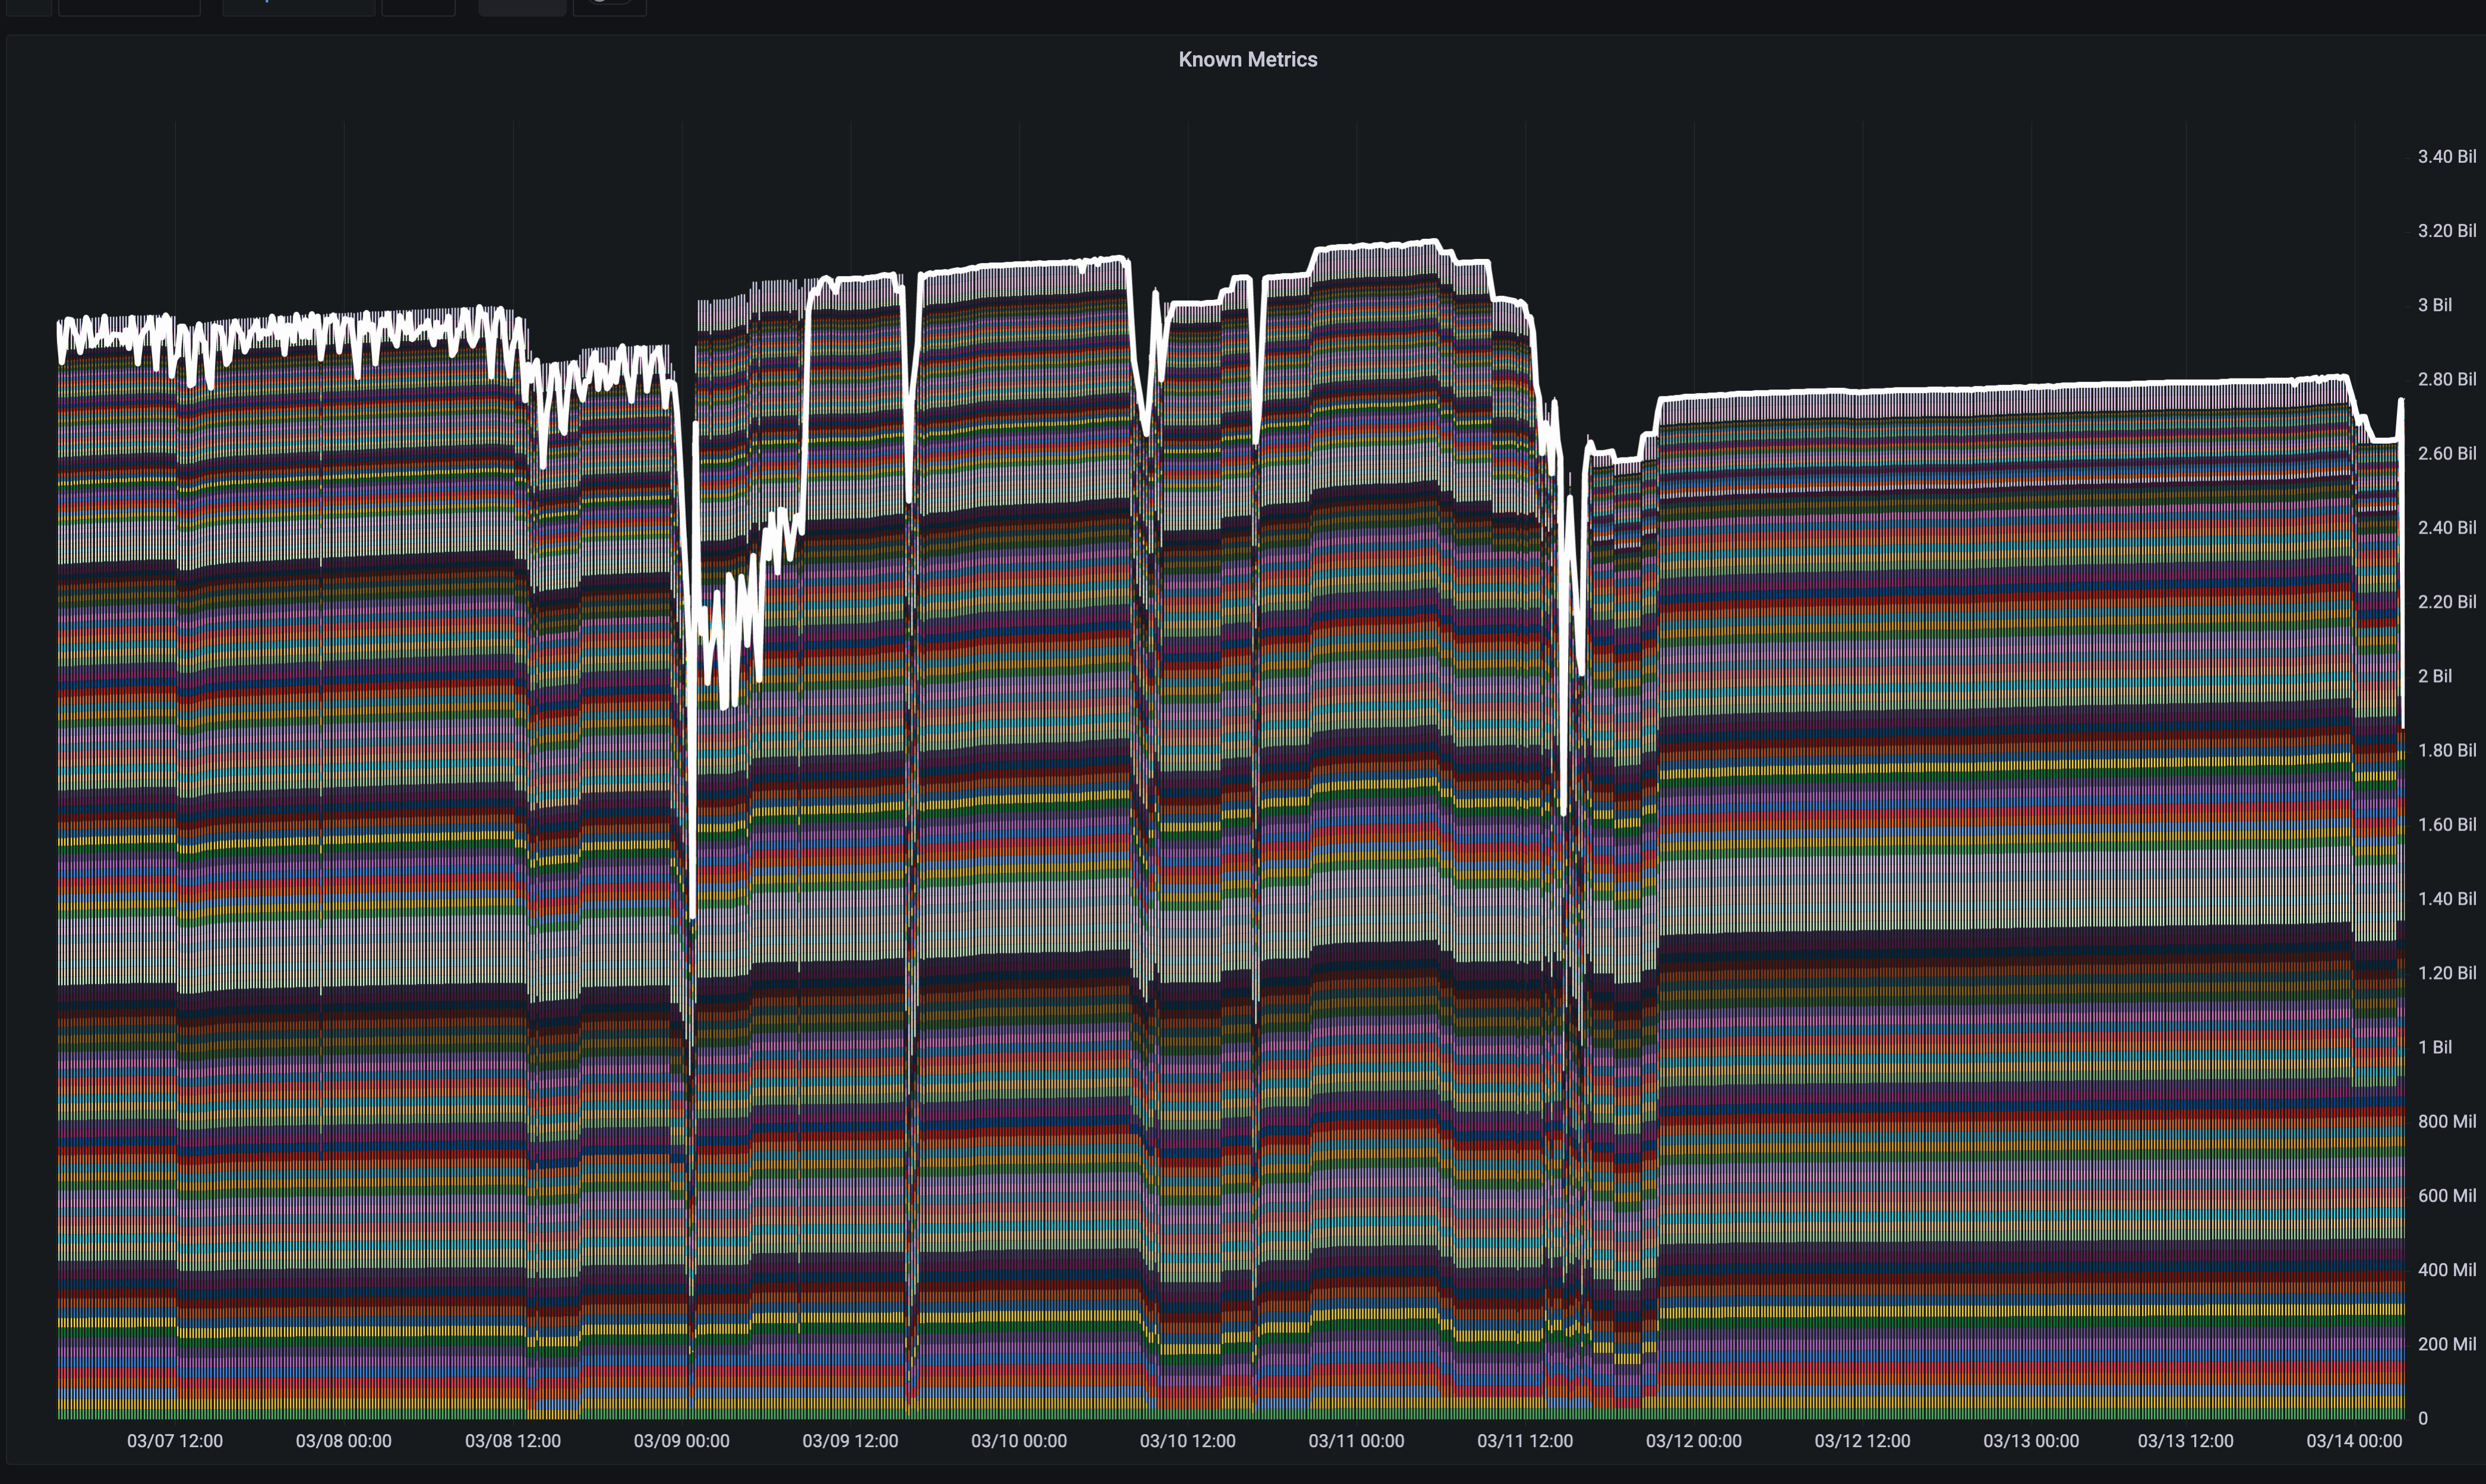Screen dimensions: 2486x1484
Task: Click the 03/12 12:00 time label
Action: [1862, 1441]
